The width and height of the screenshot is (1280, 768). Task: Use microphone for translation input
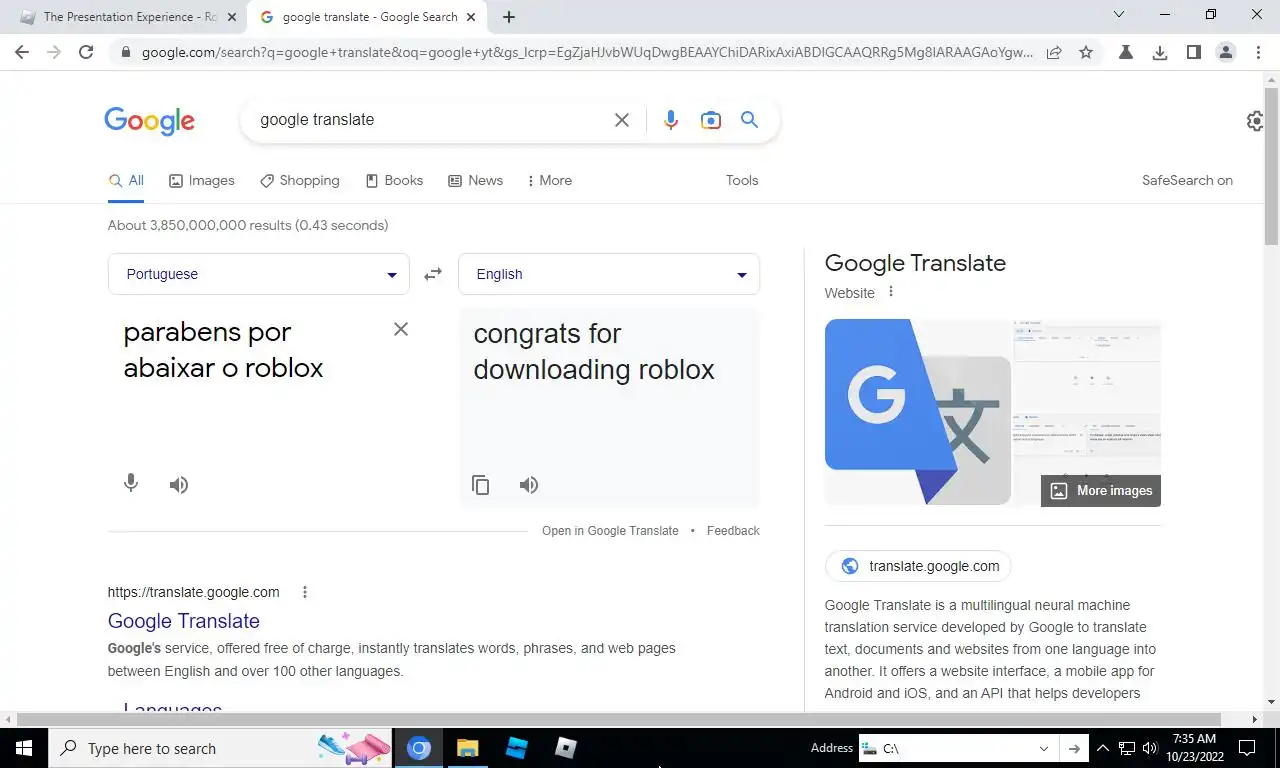pos(131,484)
